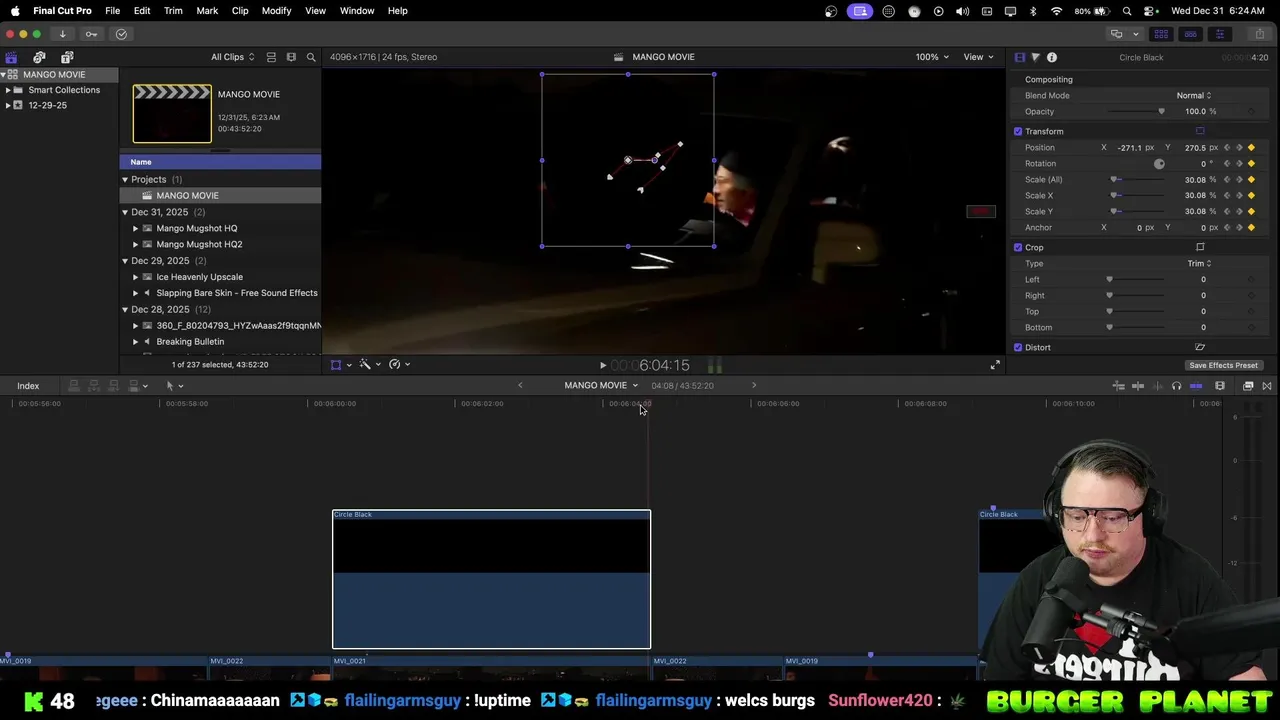
Task: Open the Clip menu
Action: (240, 10)
